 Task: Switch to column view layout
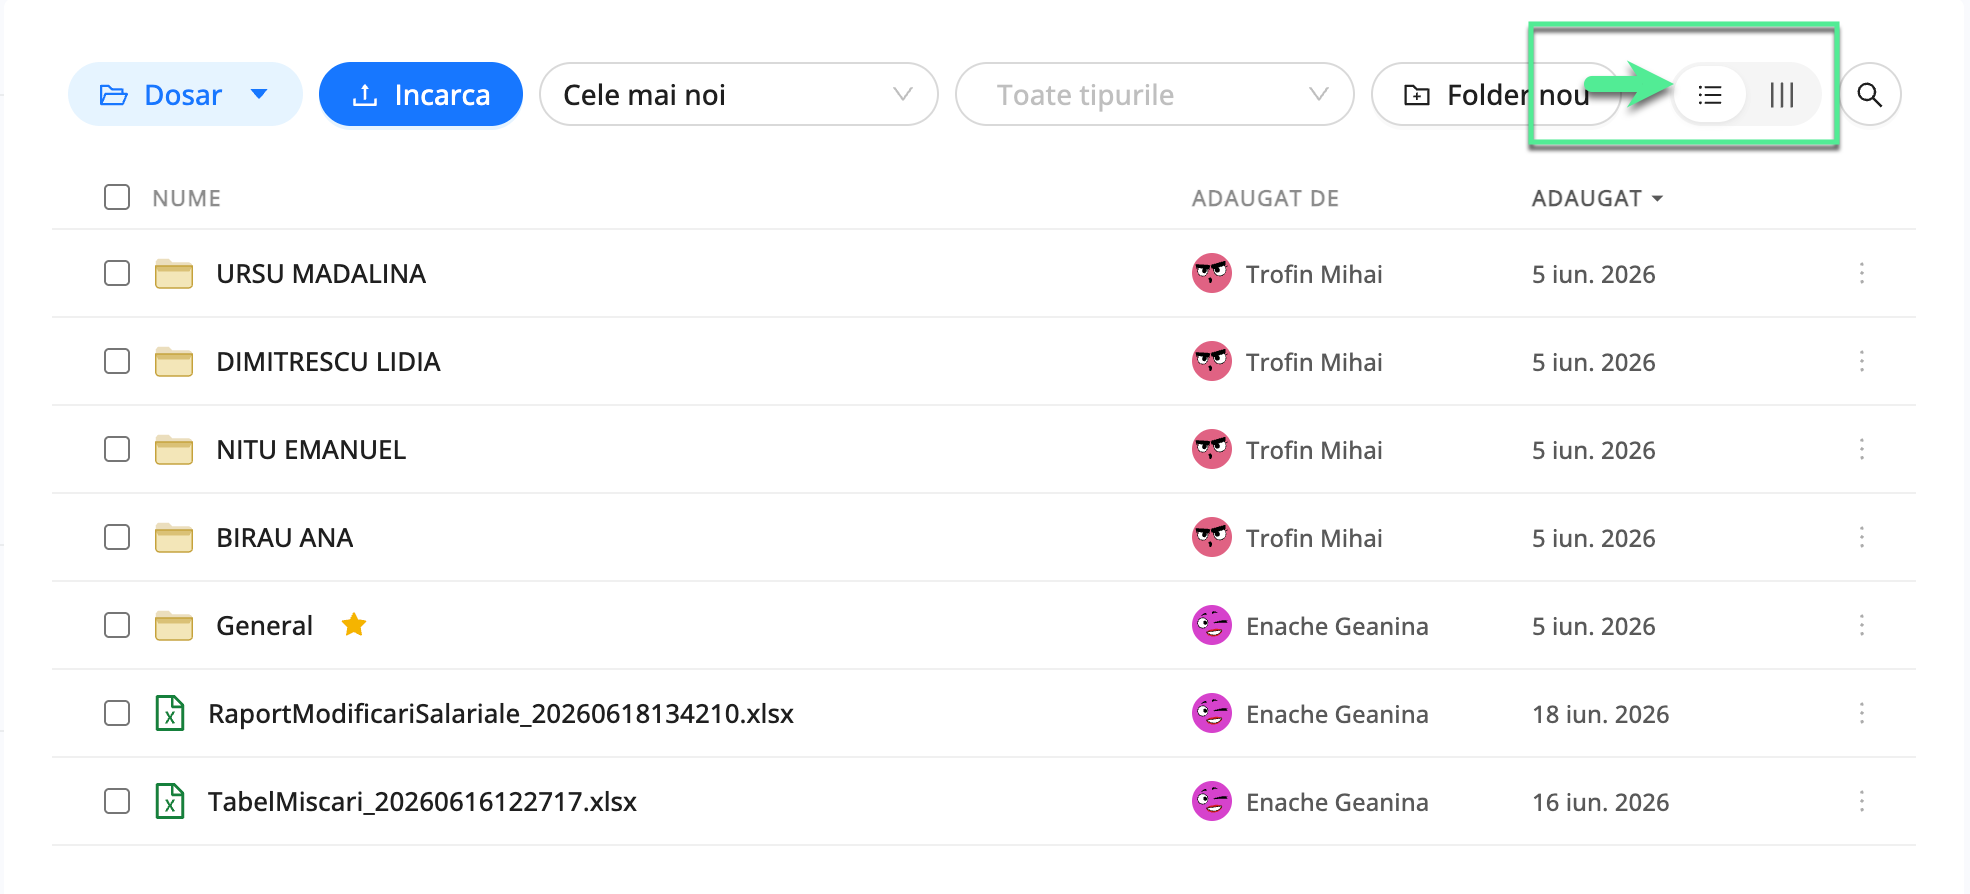1782,95
